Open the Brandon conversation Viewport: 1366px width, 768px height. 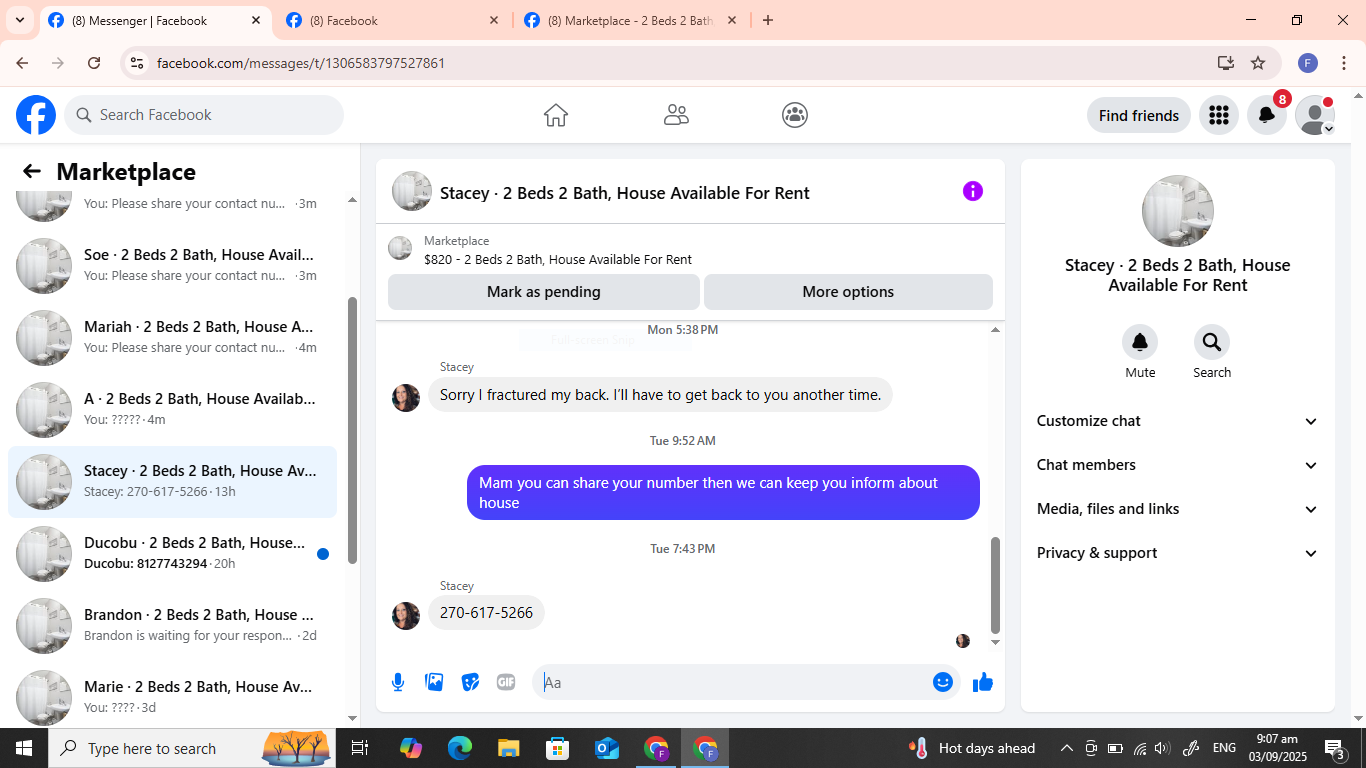(172, 626)
